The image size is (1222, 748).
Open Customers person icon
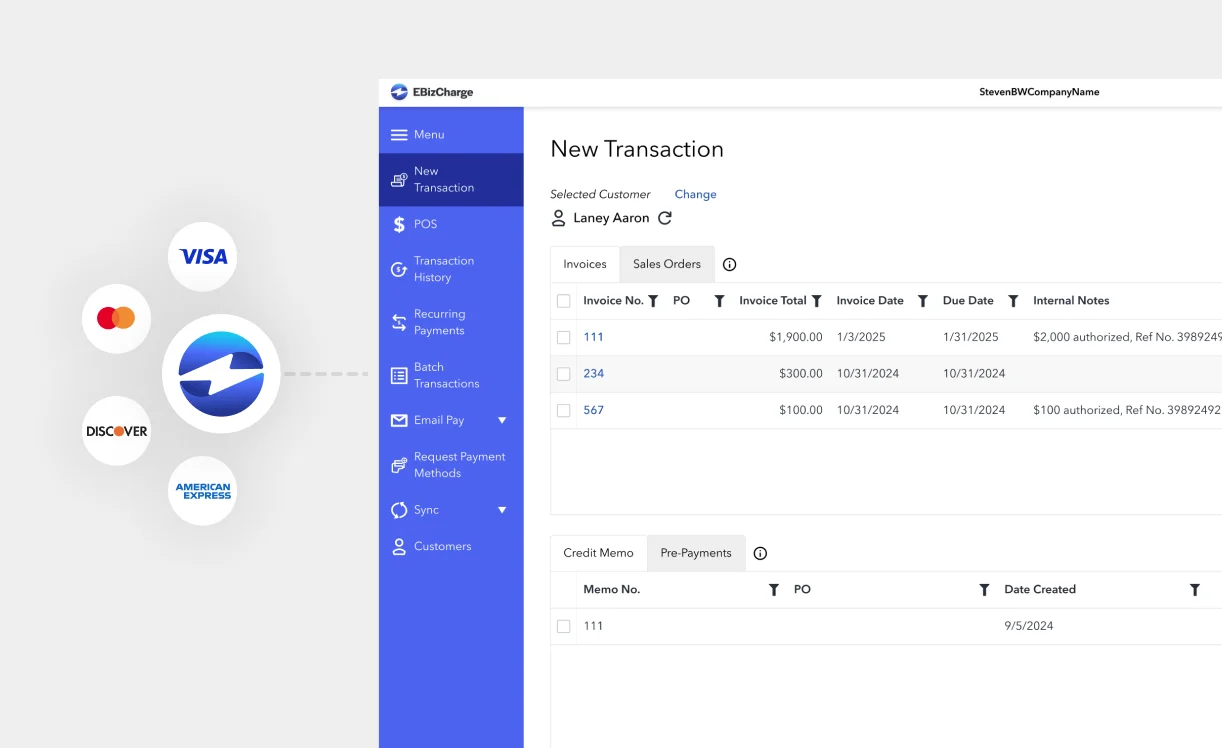pyautogui.click(x=399, y=546)
